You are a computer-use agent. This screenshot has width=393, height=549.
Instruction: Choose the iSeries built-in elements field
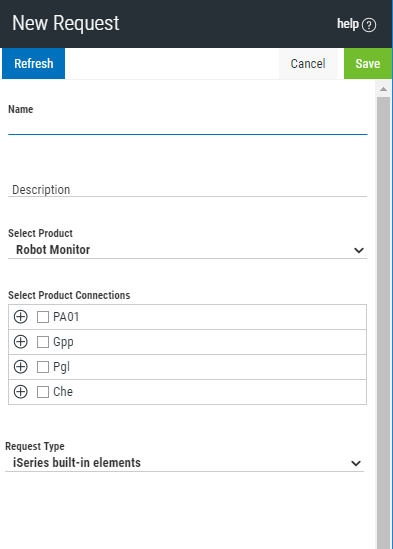[x=185, y=463]
